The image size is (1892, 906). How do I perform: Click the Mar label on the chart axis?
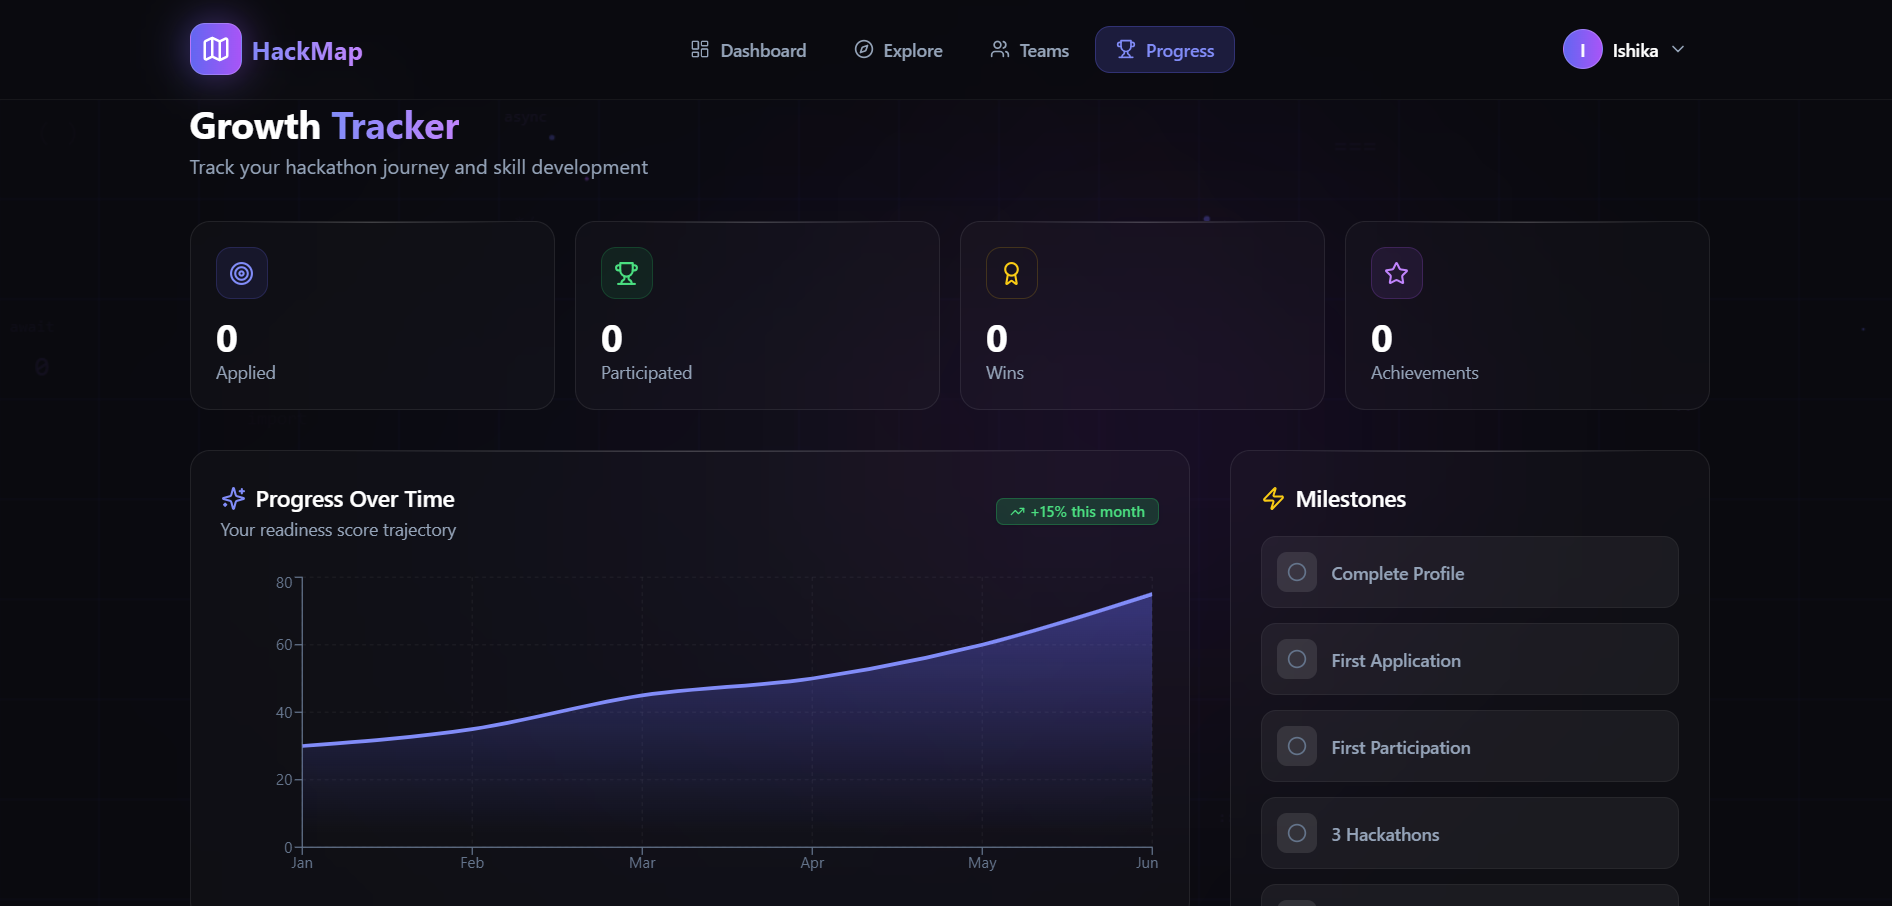tap(642, 863)
